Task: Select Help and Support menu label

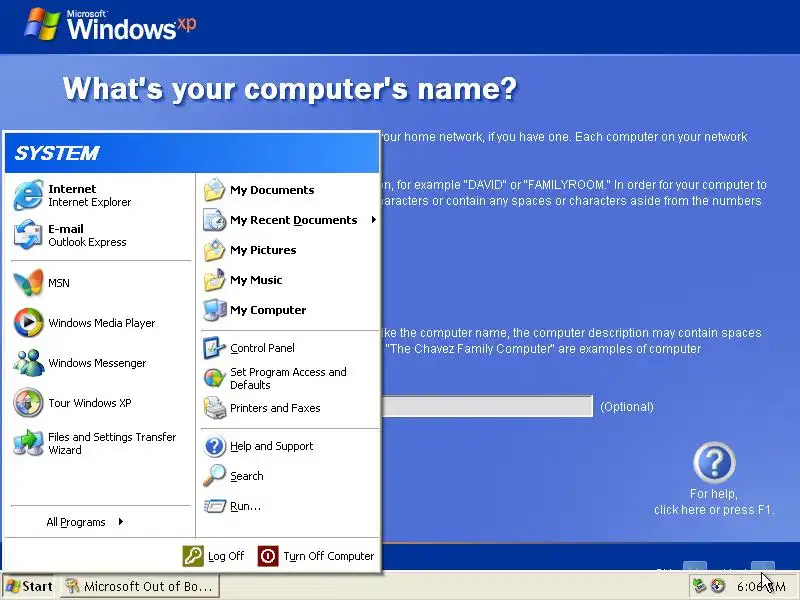Action: click(x=271, y=446)
